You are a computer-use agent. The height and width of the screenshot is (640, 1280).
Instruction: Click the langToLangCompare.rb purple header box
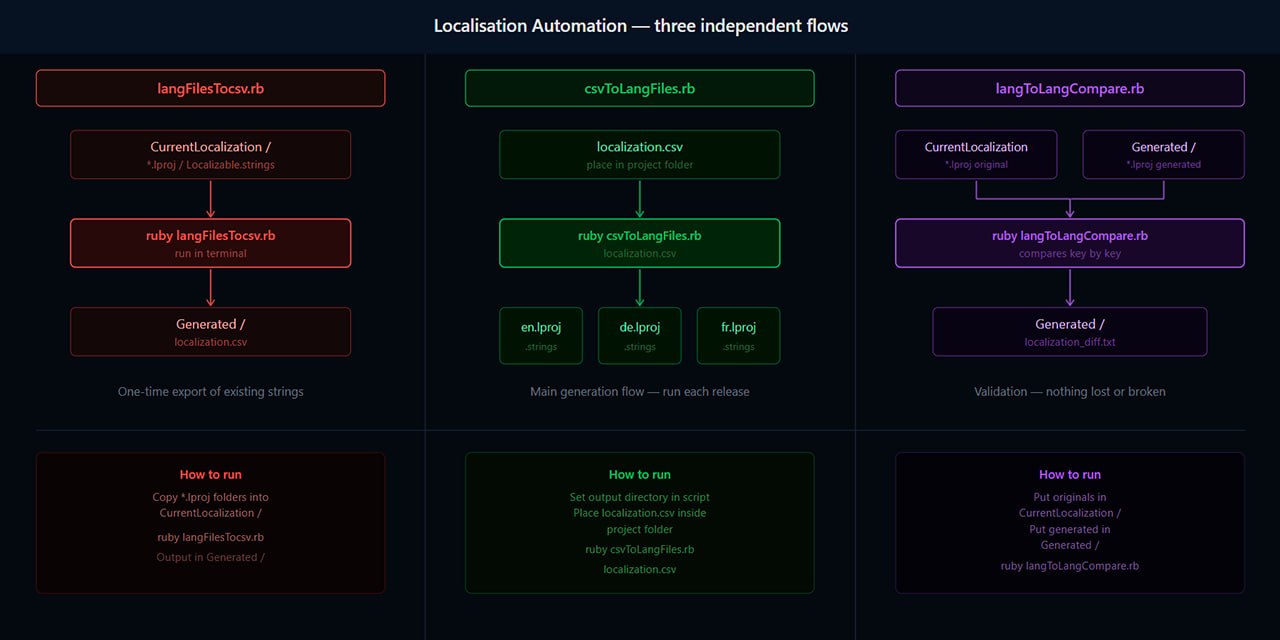coord(1070,88)
